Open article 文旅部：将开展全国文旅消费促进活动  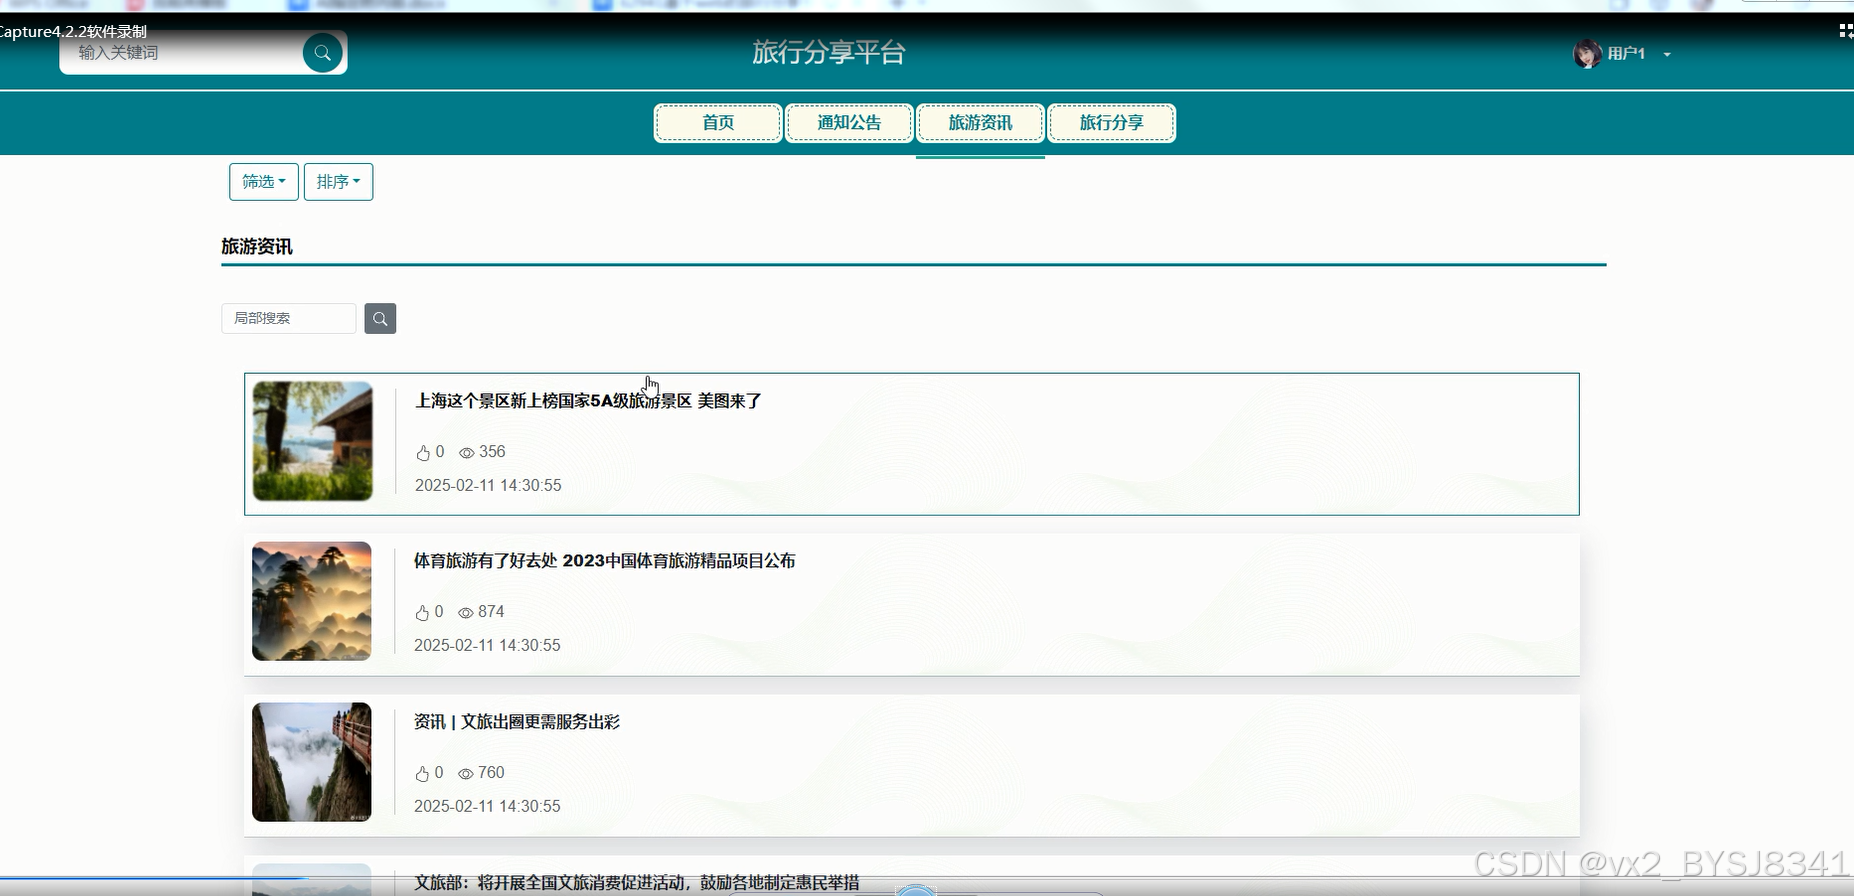[x=637, y=882]
